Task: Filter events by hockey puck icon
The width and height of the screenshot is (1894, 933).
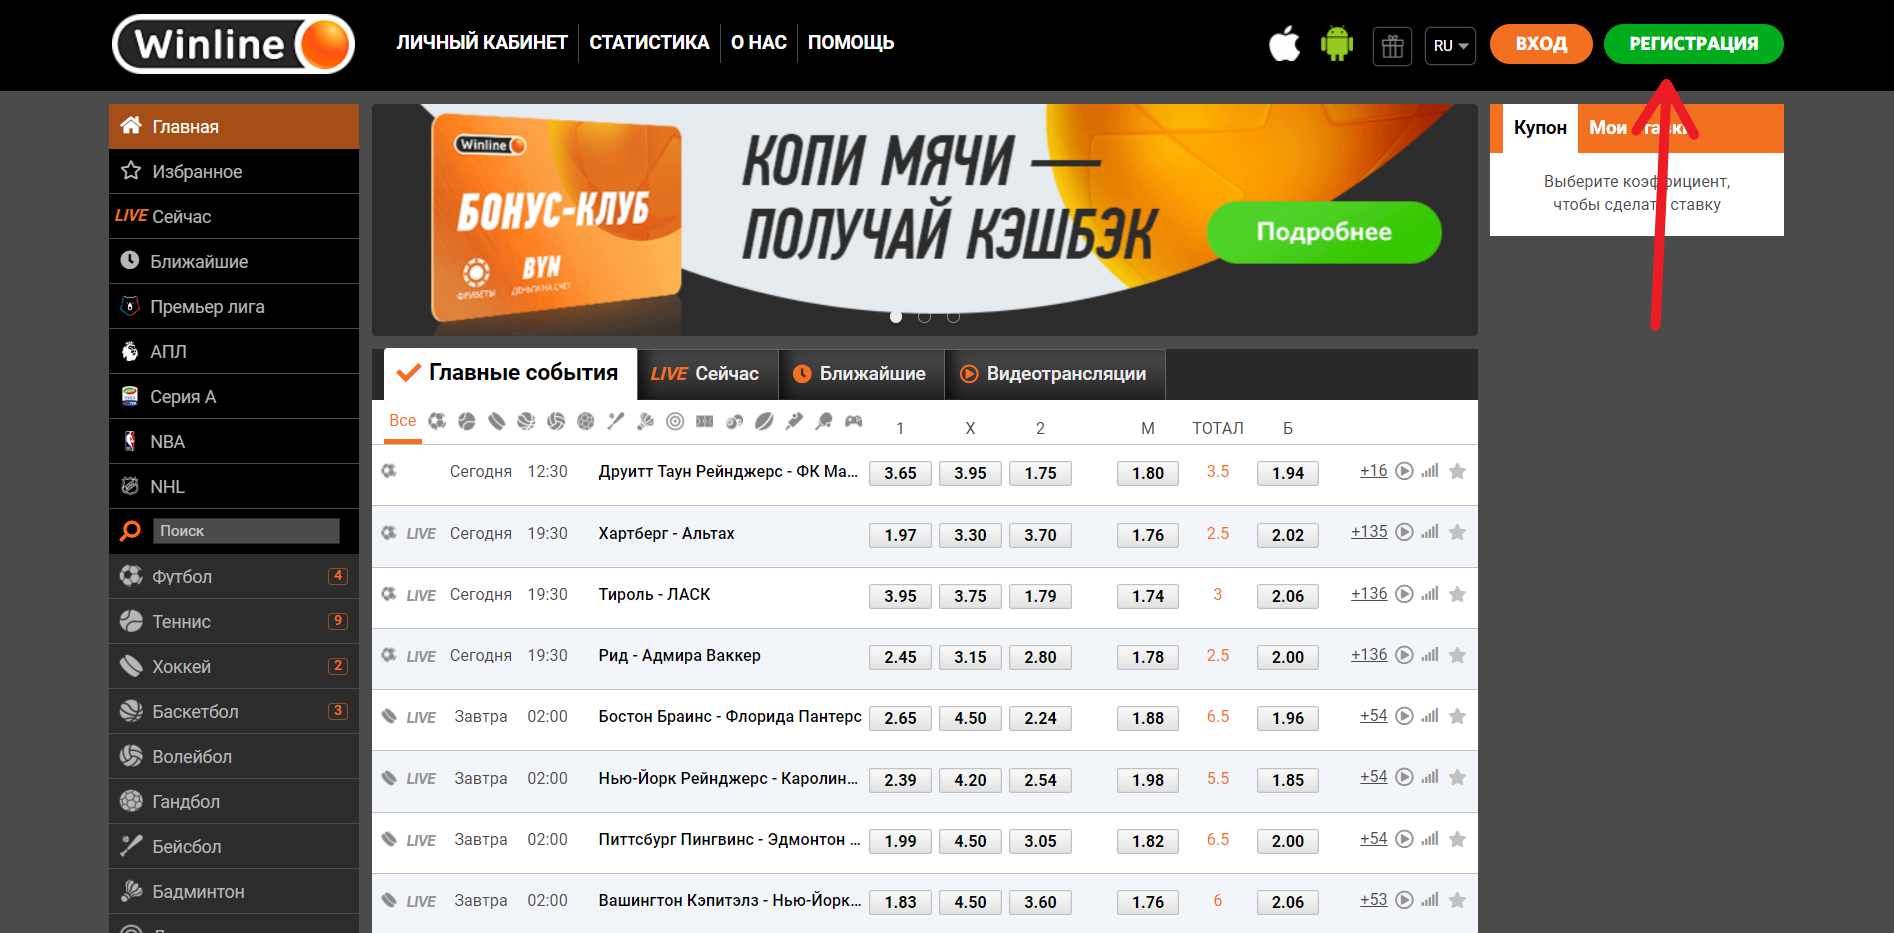Action: point(496,421)
